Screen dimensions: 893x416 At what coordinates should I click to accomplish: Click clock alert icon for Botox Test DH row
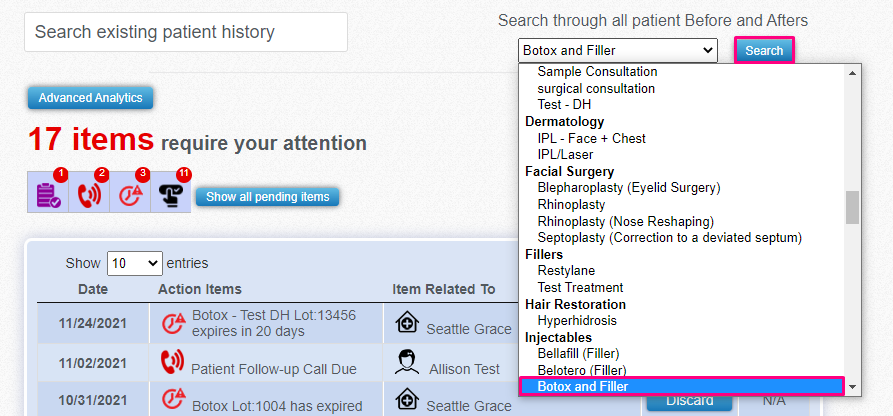(x=174, y=323)
